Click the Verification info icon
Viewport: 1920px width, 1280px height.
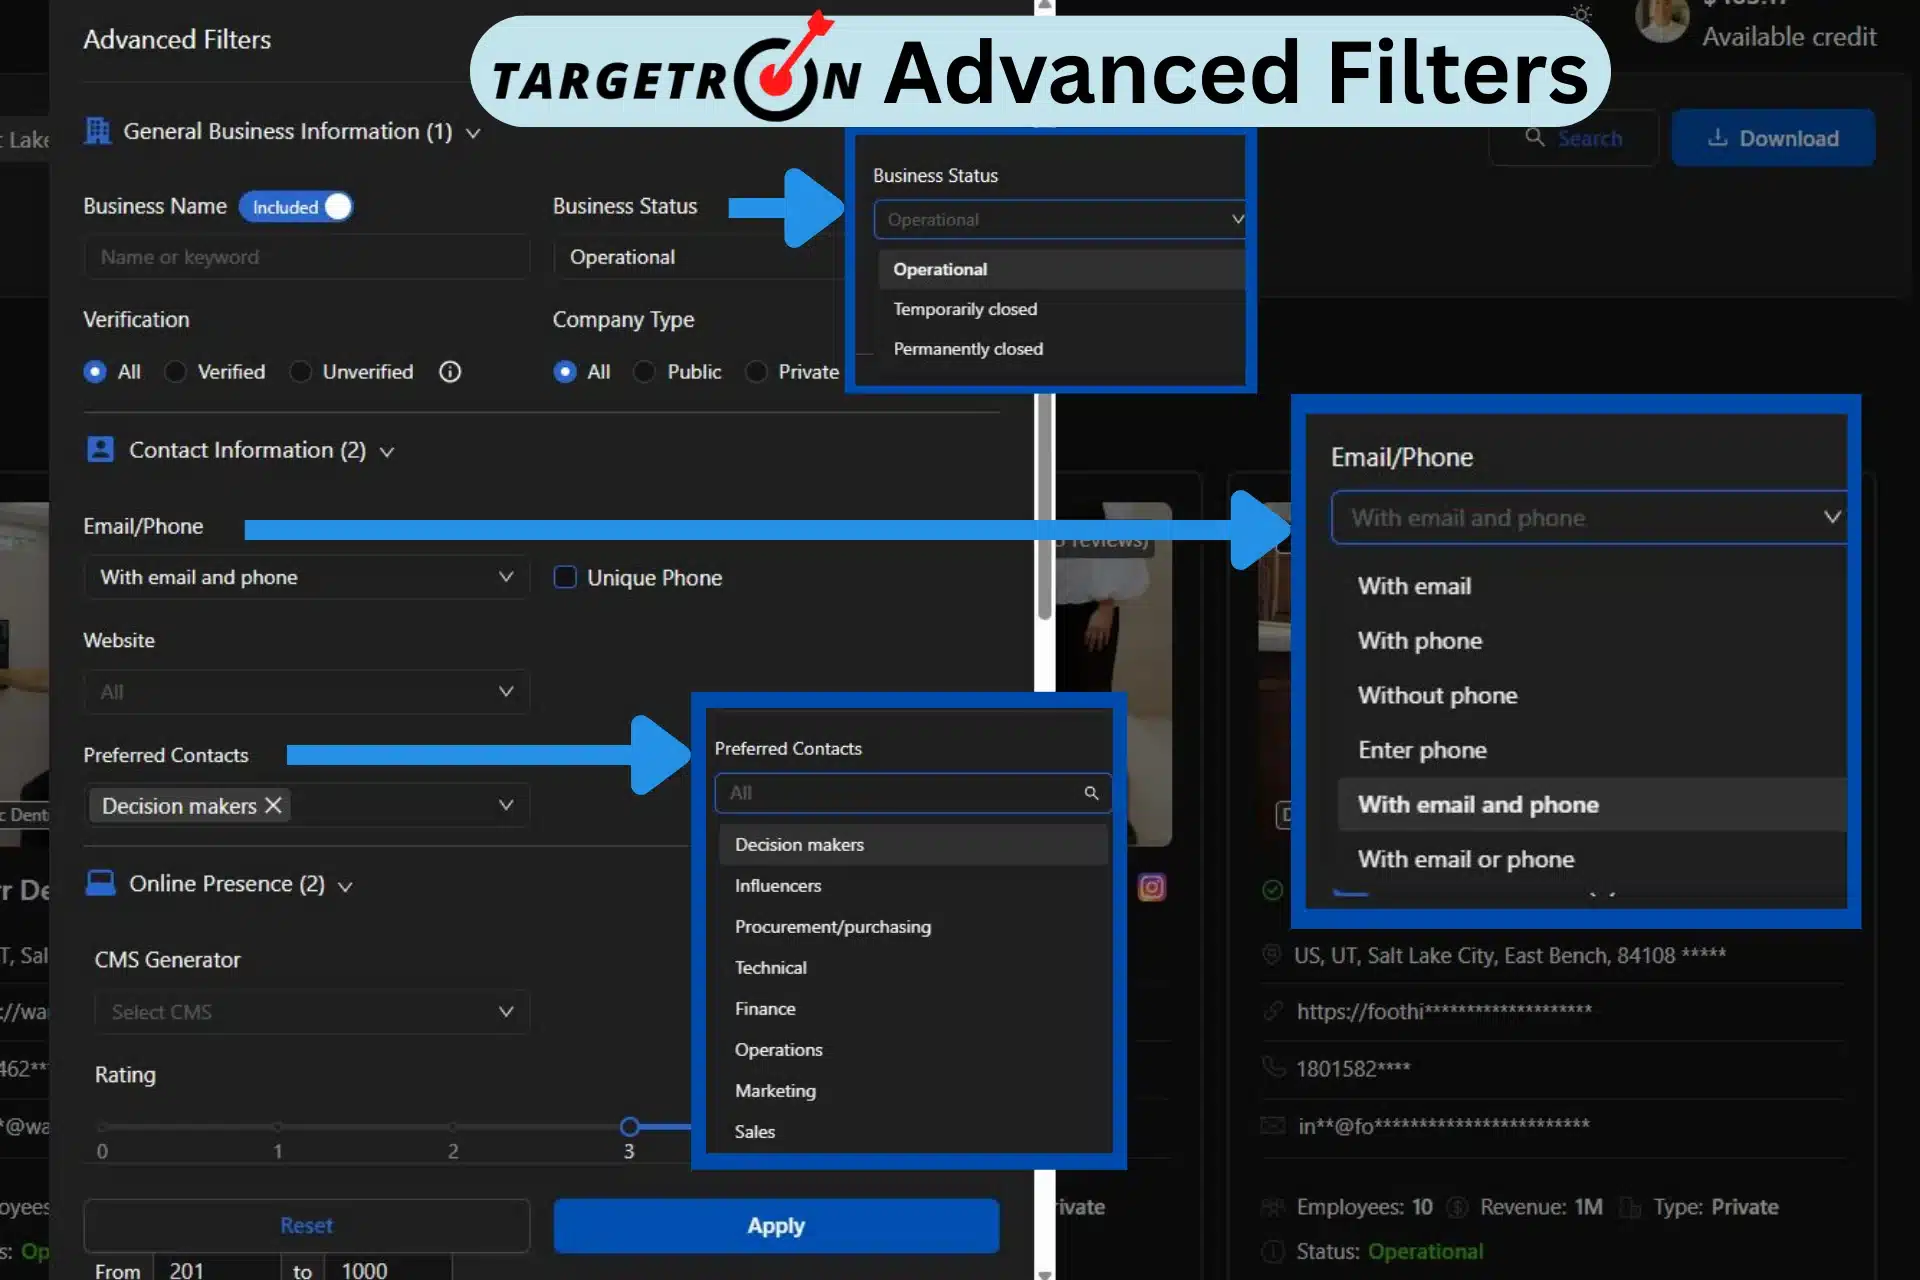pos(450,372)
